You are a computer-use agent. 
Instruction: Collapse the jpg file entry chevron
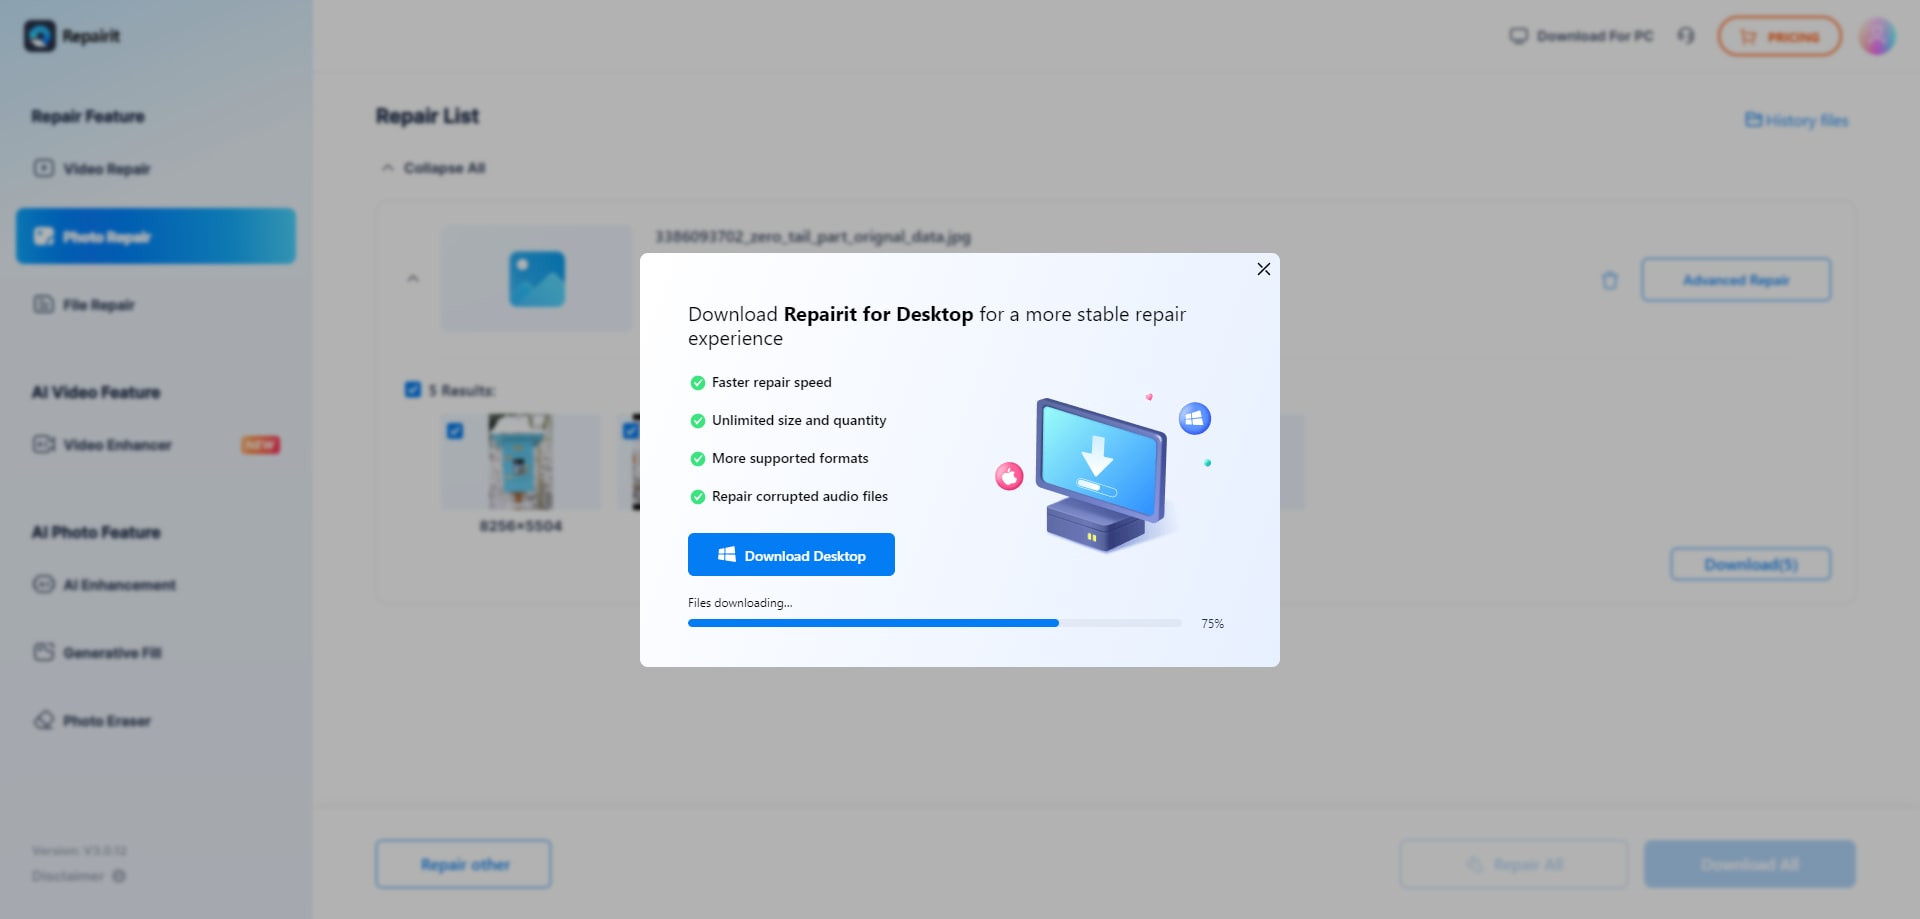pos(412,278)
